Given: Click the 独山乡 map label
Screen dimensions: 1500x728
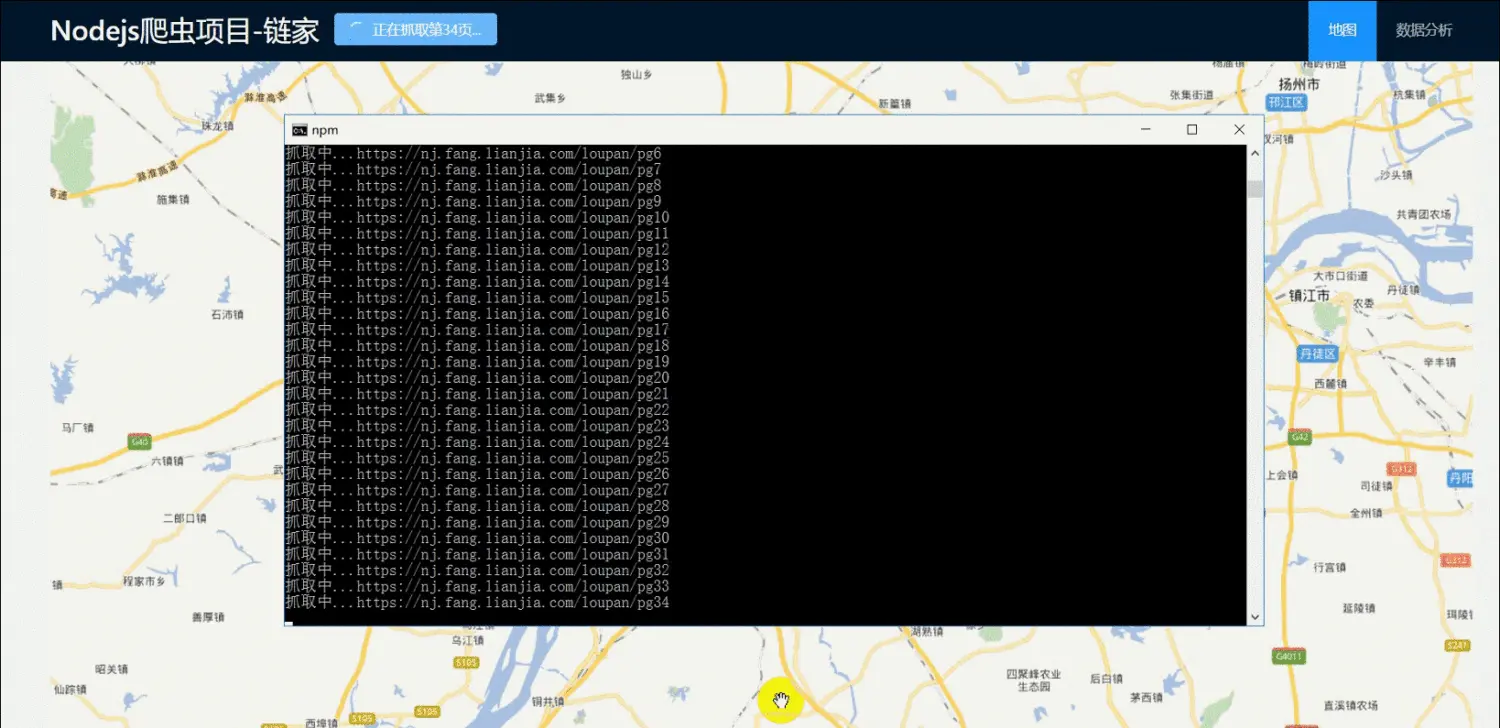Looking at the screenshot, I should coord(636,74).
